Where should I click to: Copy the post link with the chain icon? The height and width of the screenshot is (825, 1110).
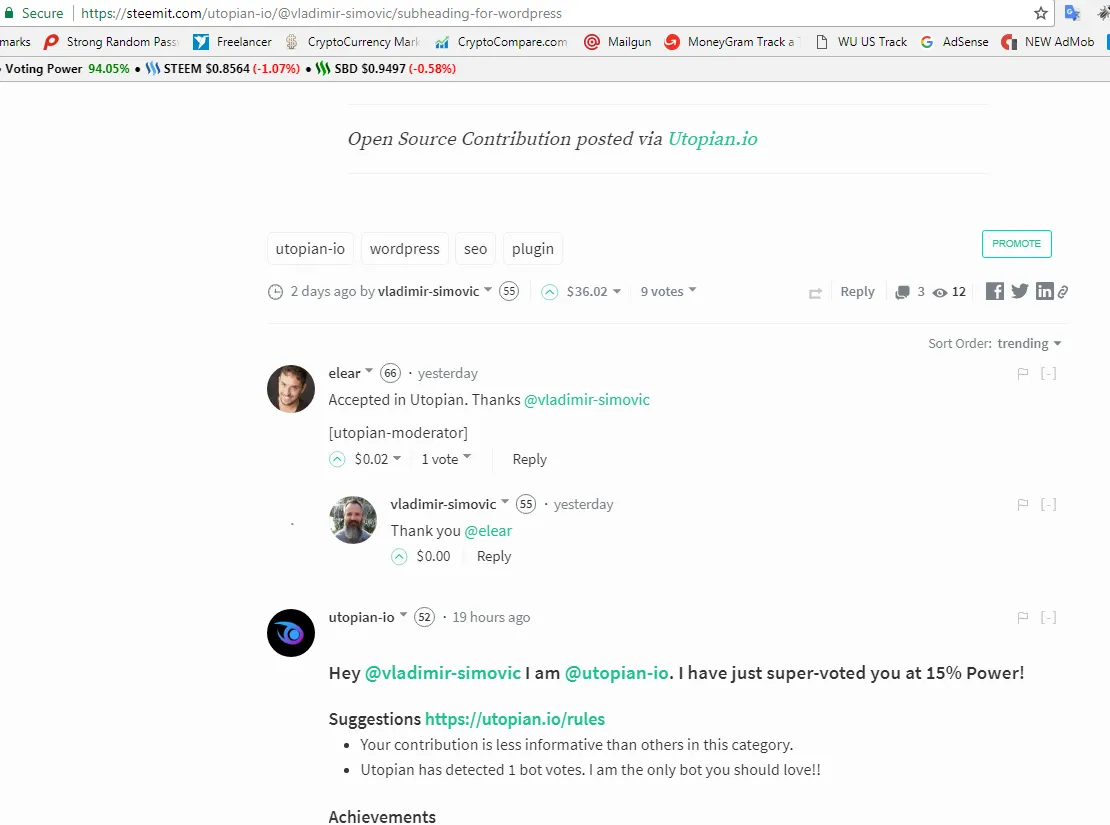[x=1063, y=291]
